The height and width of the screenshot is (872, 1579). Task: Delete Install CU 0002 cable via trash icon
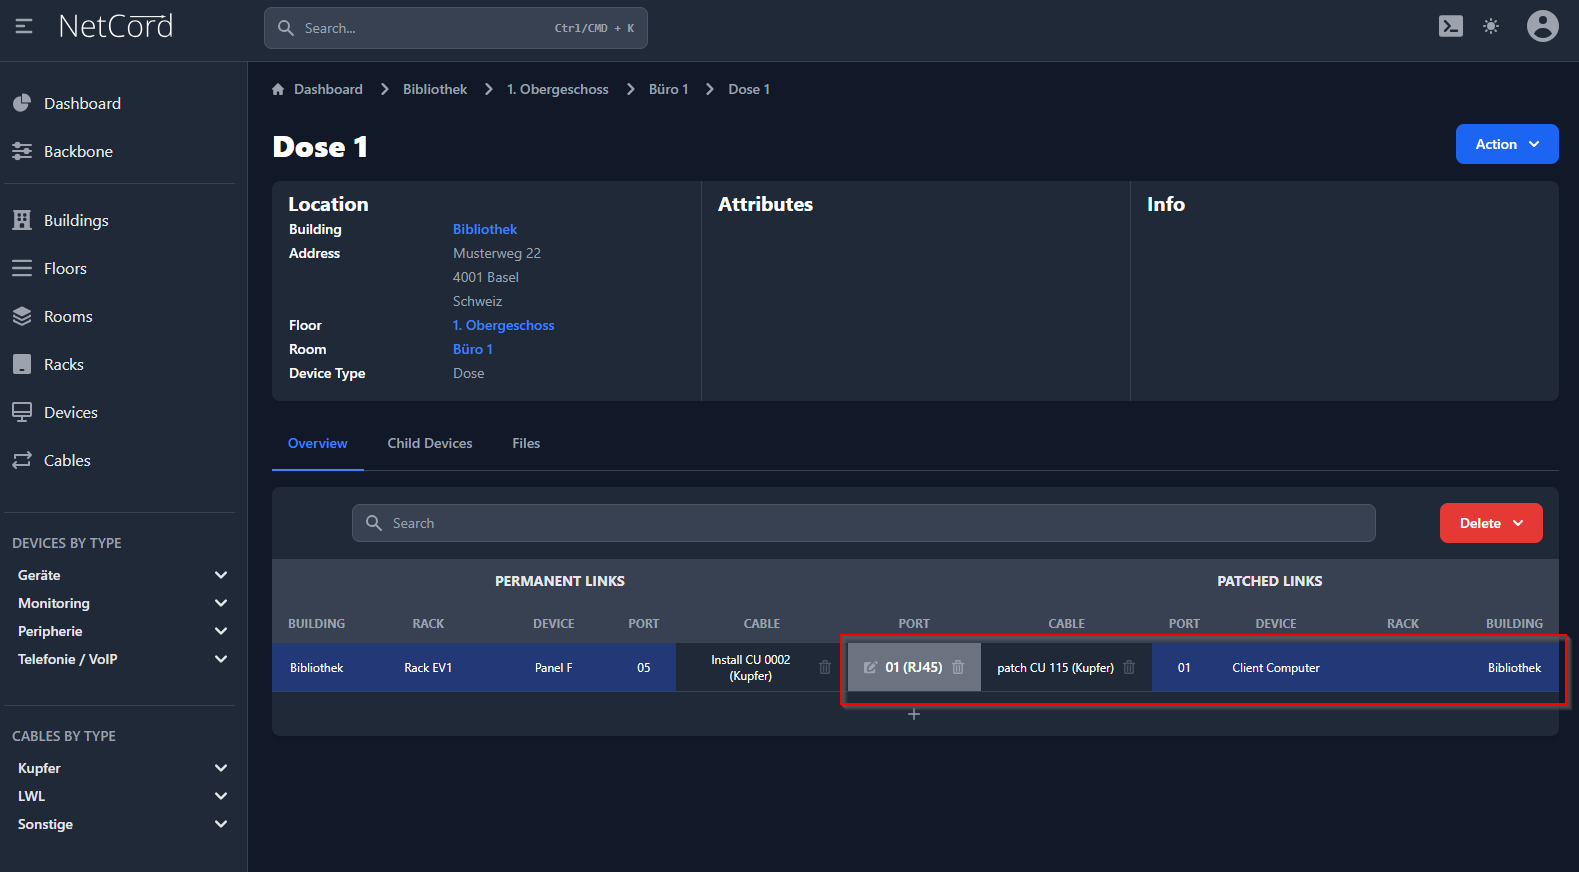pos(825,668)
